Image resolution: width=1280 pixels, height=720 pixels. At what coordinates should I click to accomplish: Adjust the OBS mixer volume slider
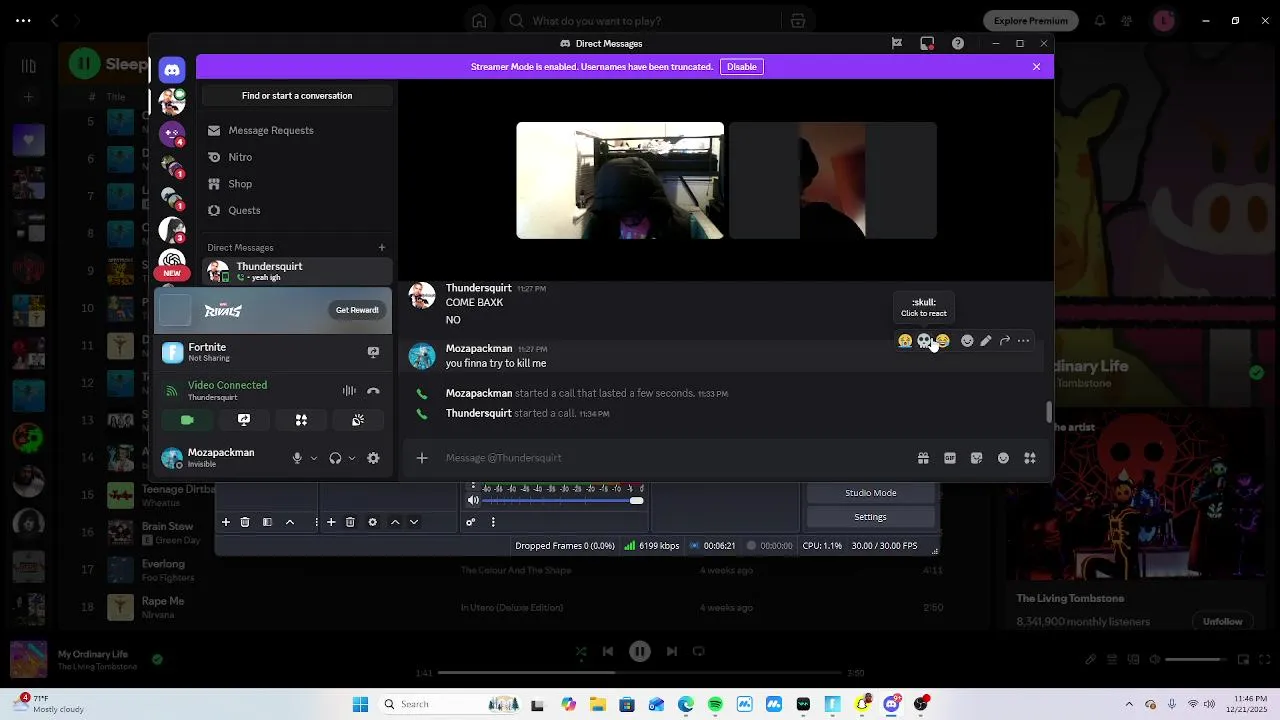[564, 500]
